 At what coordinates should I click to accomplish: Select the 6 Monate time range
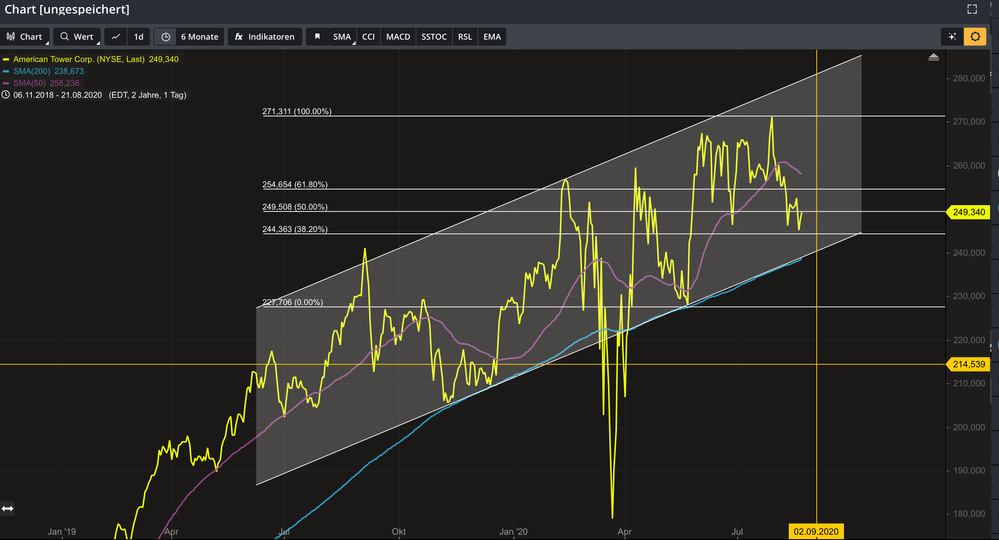[199, 37]
